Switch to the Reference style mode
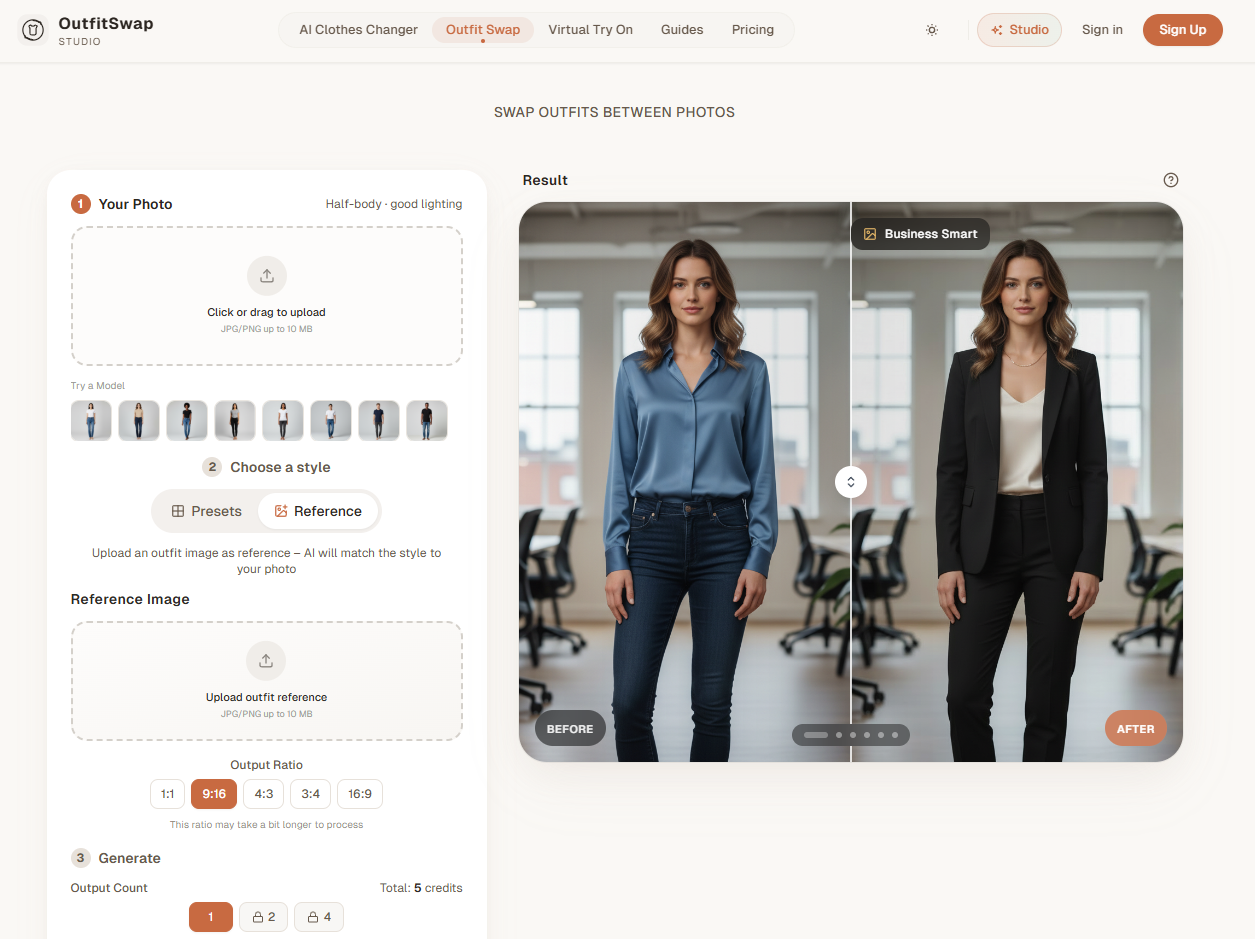 point(318,511)
